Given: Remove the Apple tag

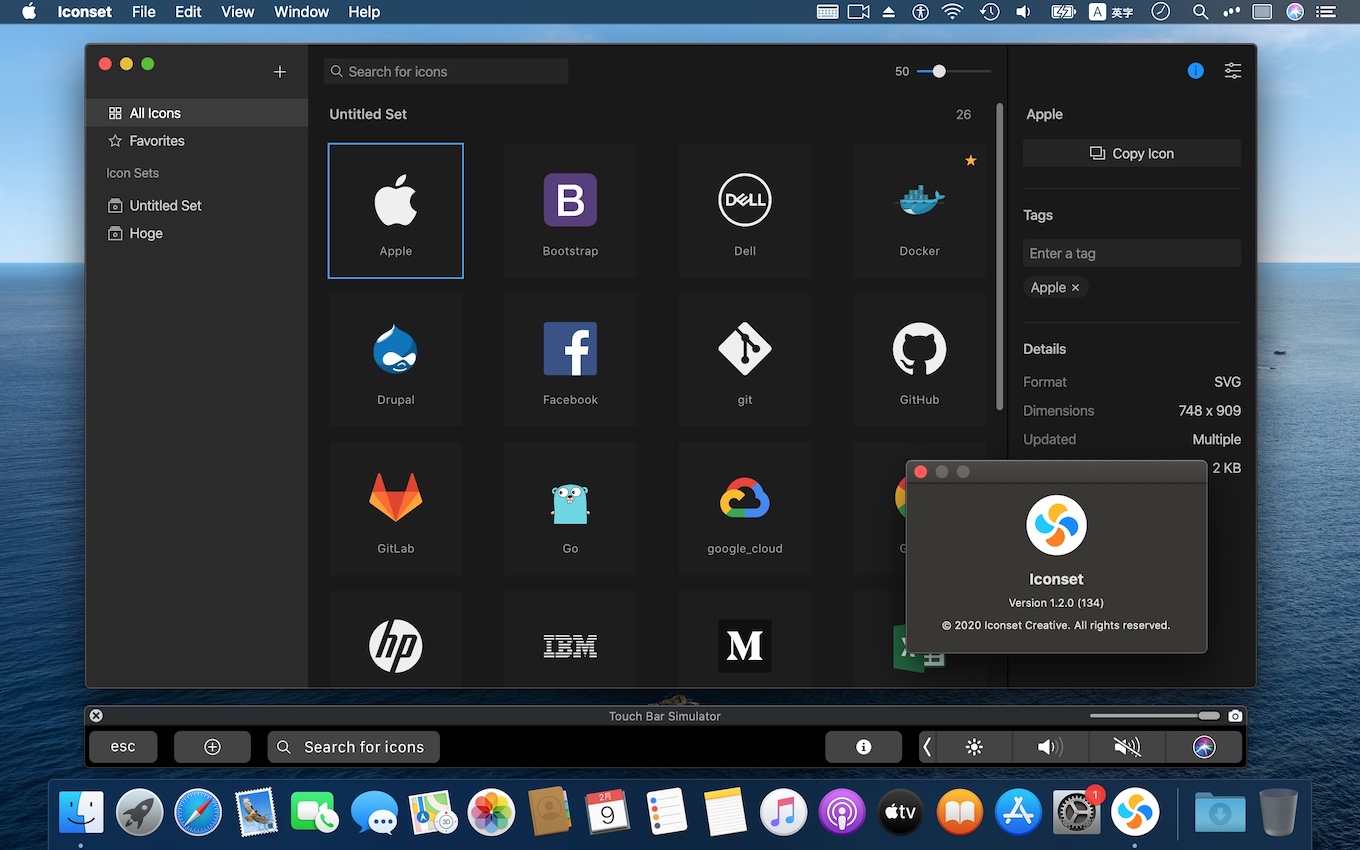Looking at the screenshot, I should tap(1076, 288).
